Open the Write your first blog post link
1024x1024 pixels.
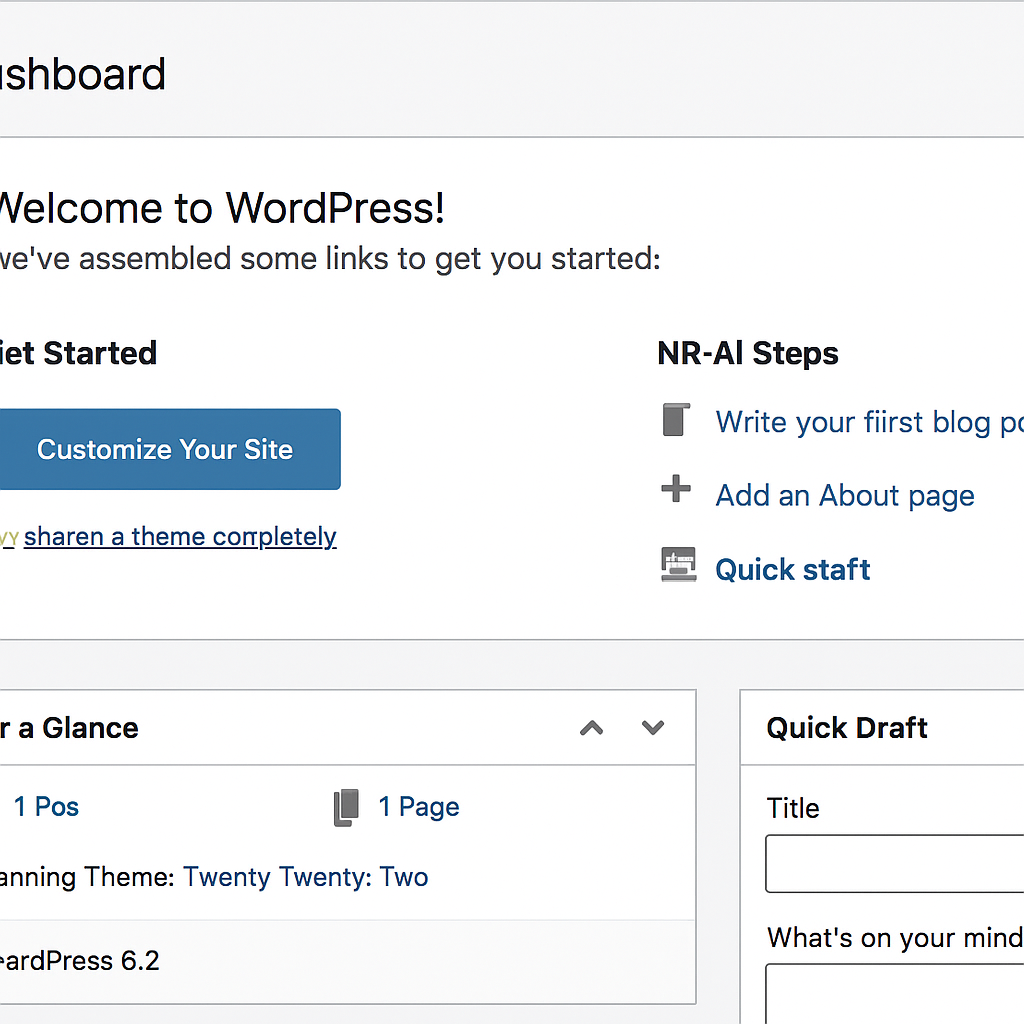coord(869,422)
